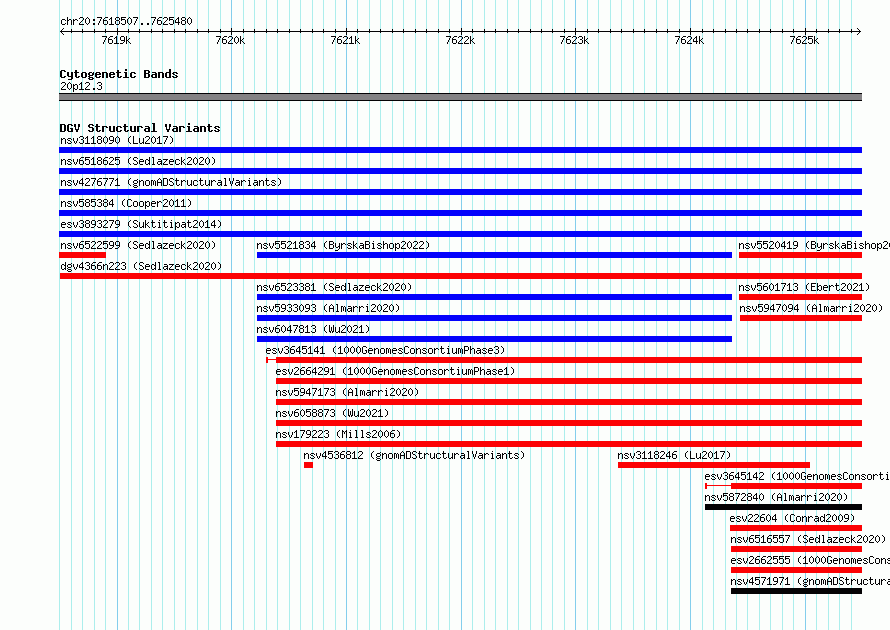Click esv22604 (Conrad2009) label

coord(792,518)
